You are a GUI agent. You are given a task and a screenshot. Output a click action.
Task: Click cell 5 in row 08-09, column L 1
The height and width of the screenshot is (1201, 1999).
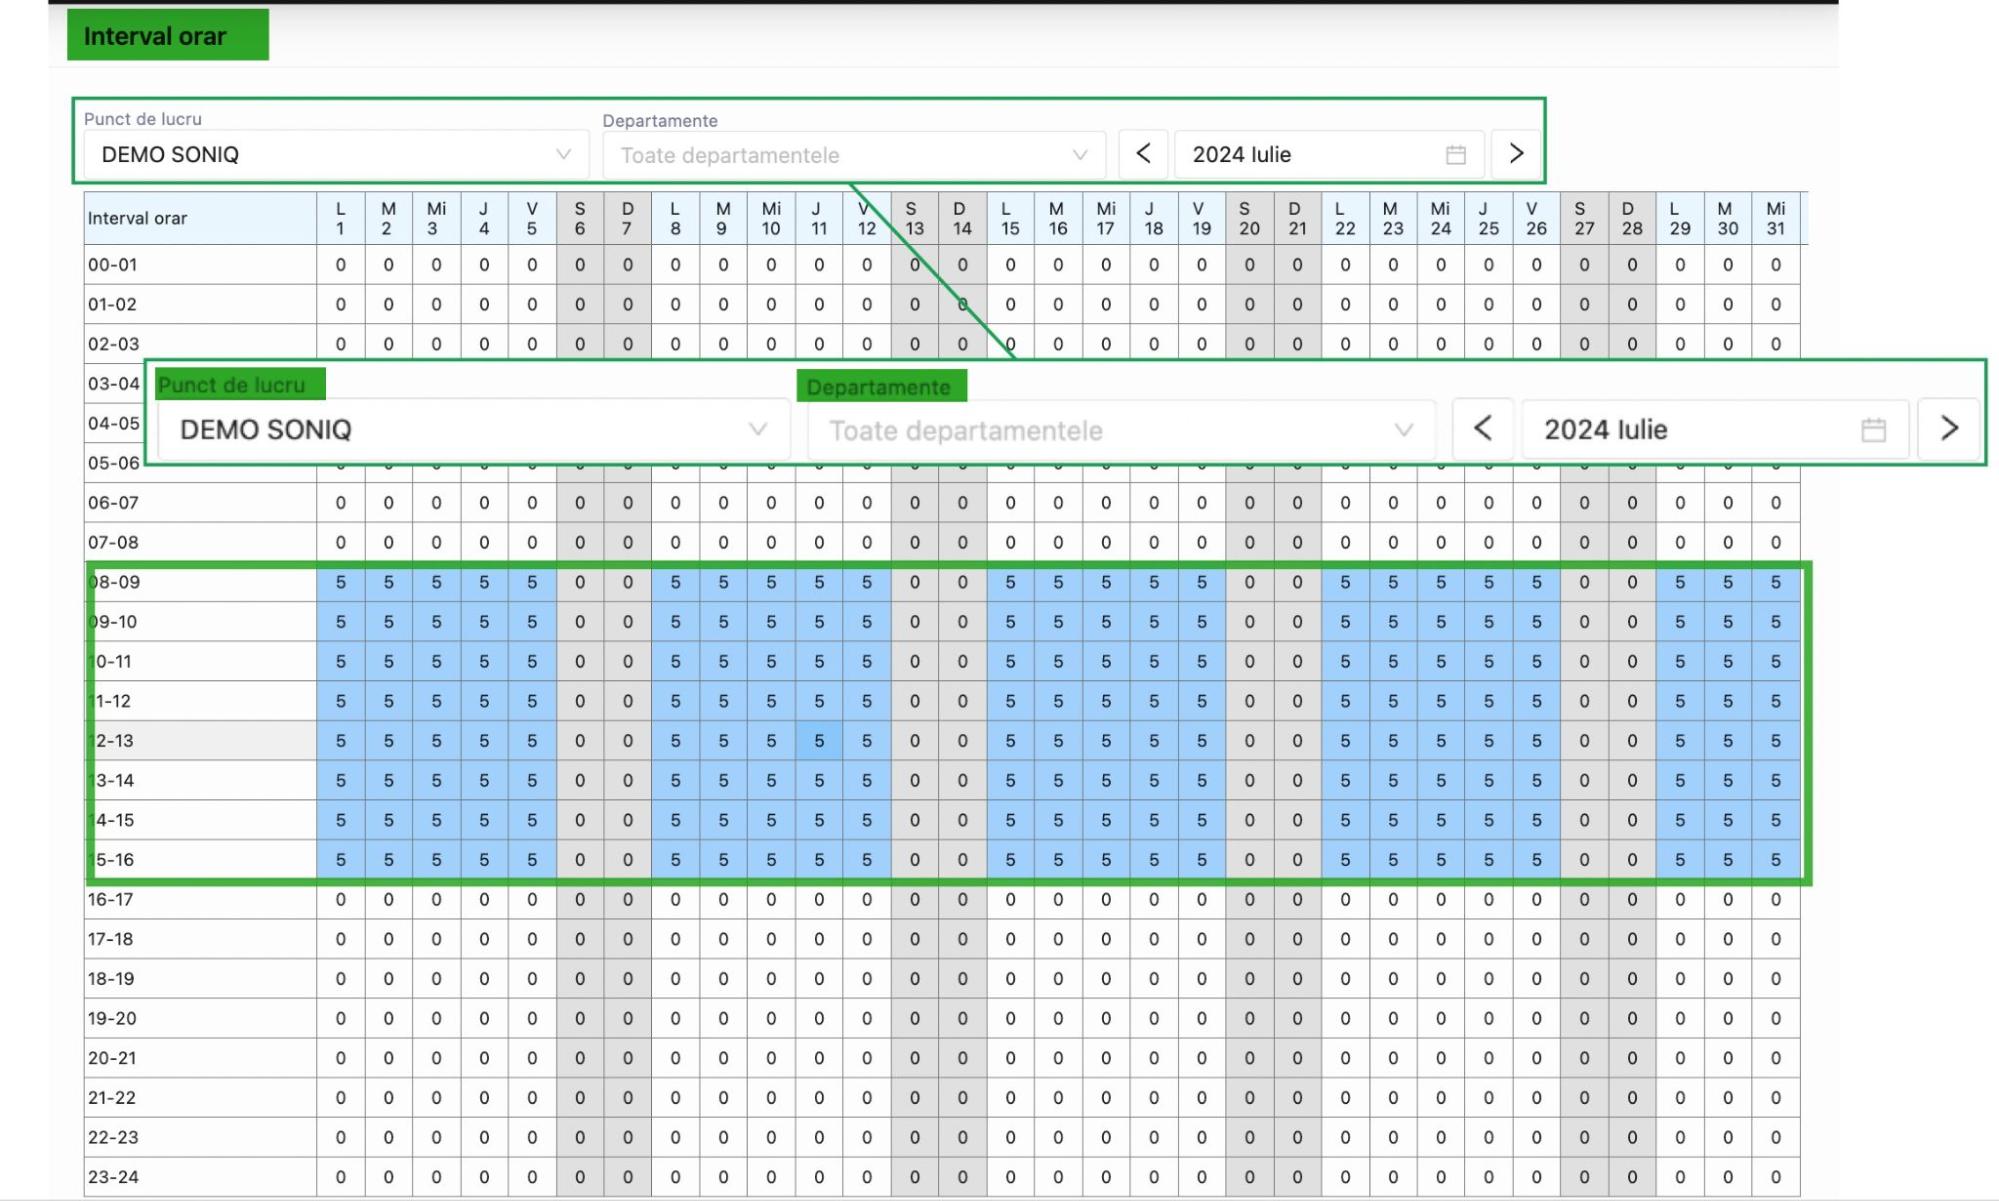pos(341,582)
